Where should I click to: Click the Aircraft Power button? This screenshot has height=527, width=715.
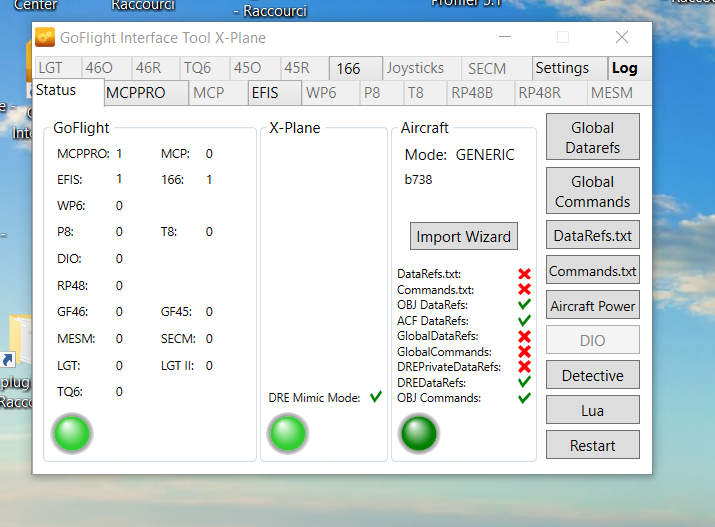coord(593,305)
